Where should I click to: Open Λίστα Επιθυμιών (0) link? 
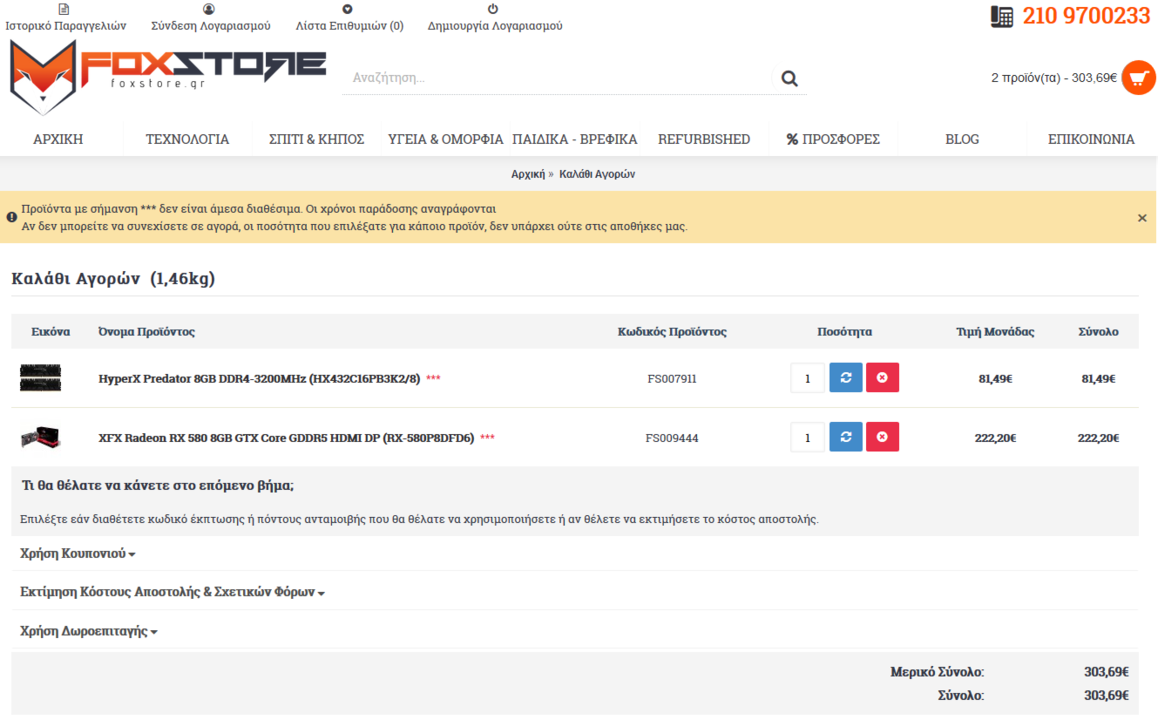click(349, 26)
